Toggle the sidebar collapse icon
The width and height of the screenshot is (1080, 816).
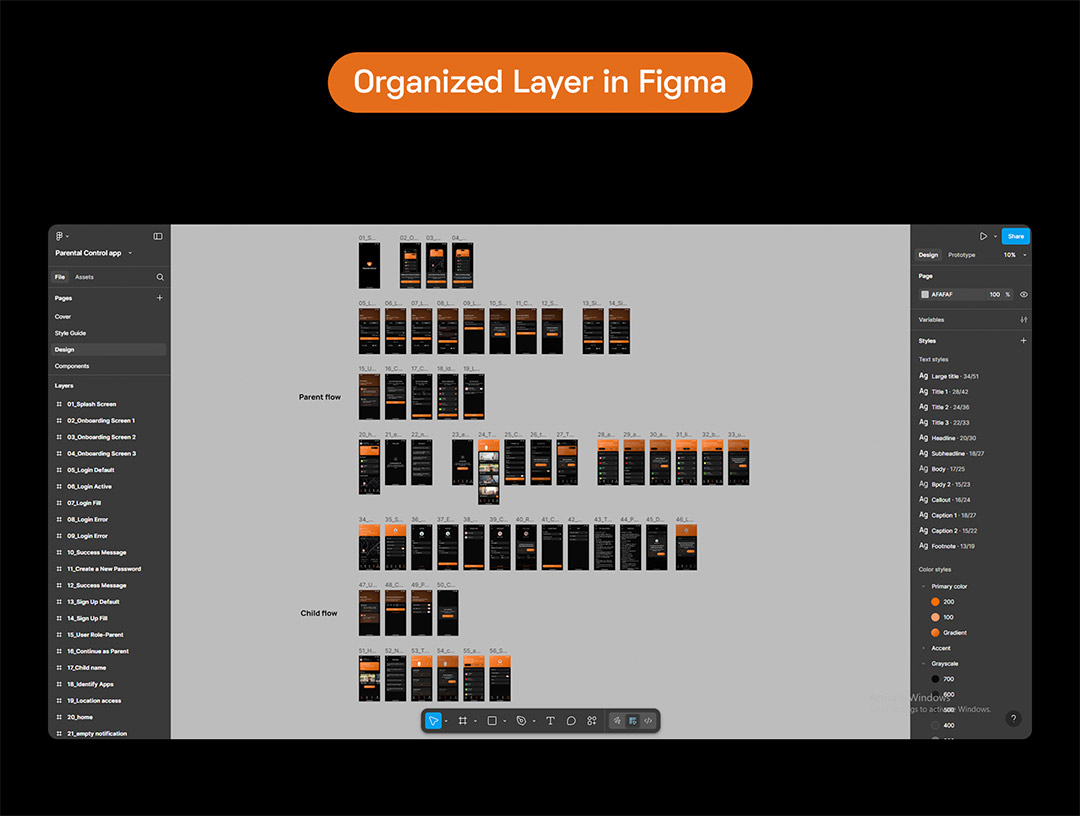[158, 236]
